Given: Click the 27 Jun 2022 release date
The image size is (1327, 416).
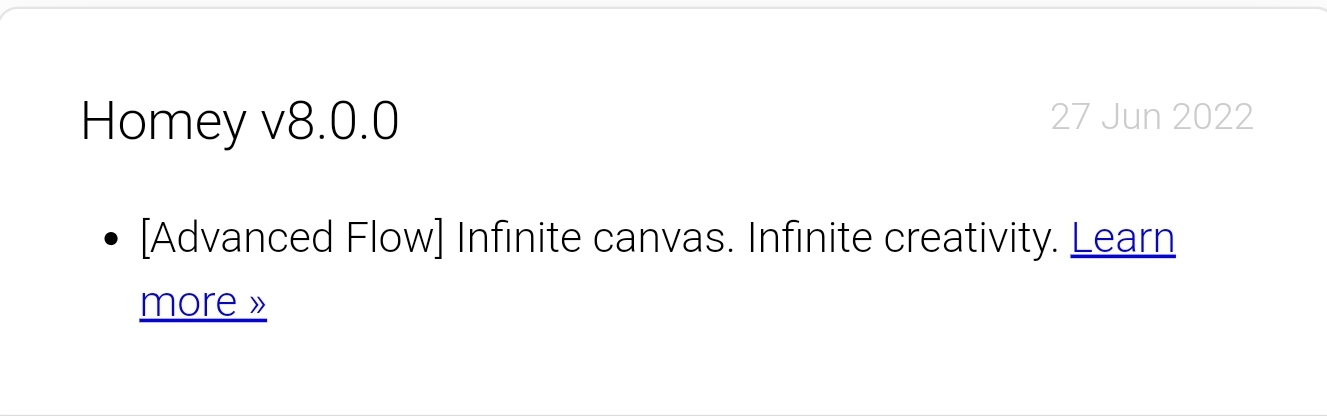Looking at the screenshot, I should (1151, 117).
